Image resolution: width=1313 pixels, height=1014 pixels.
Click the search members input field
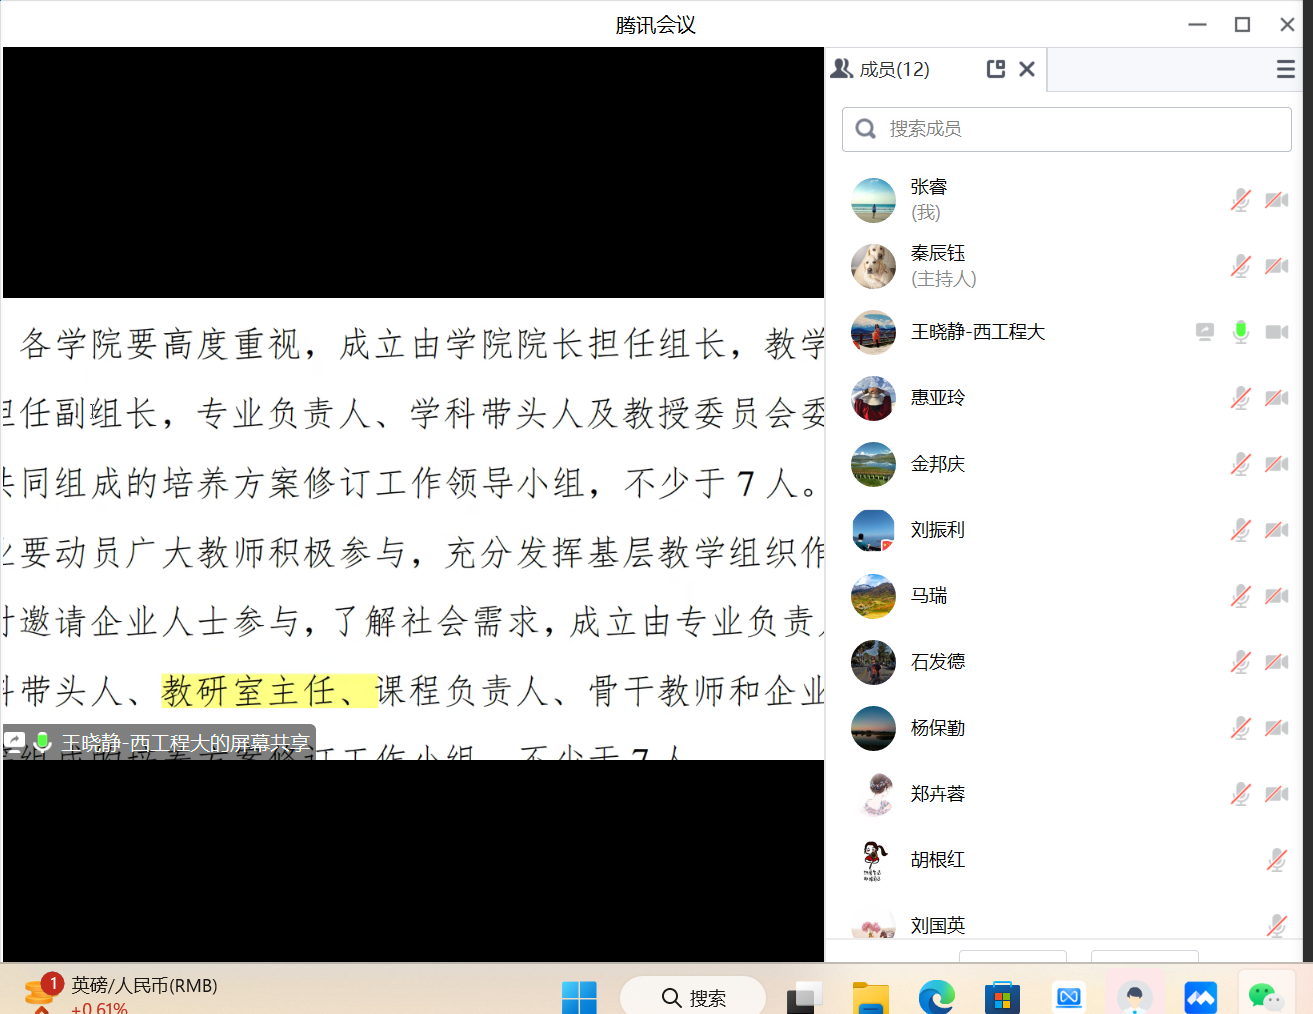coord(1066,129)
